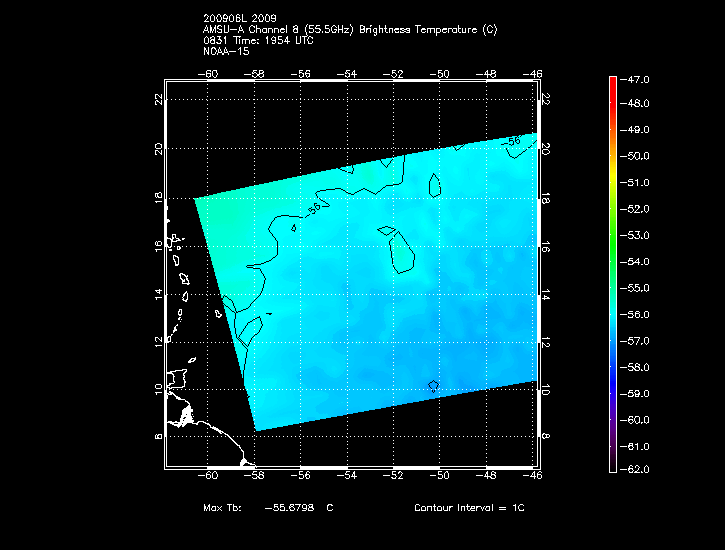Click the large oval contour in swath center
Screen dimensions: 725x550
pyautogui.click(x=397, y=250)
